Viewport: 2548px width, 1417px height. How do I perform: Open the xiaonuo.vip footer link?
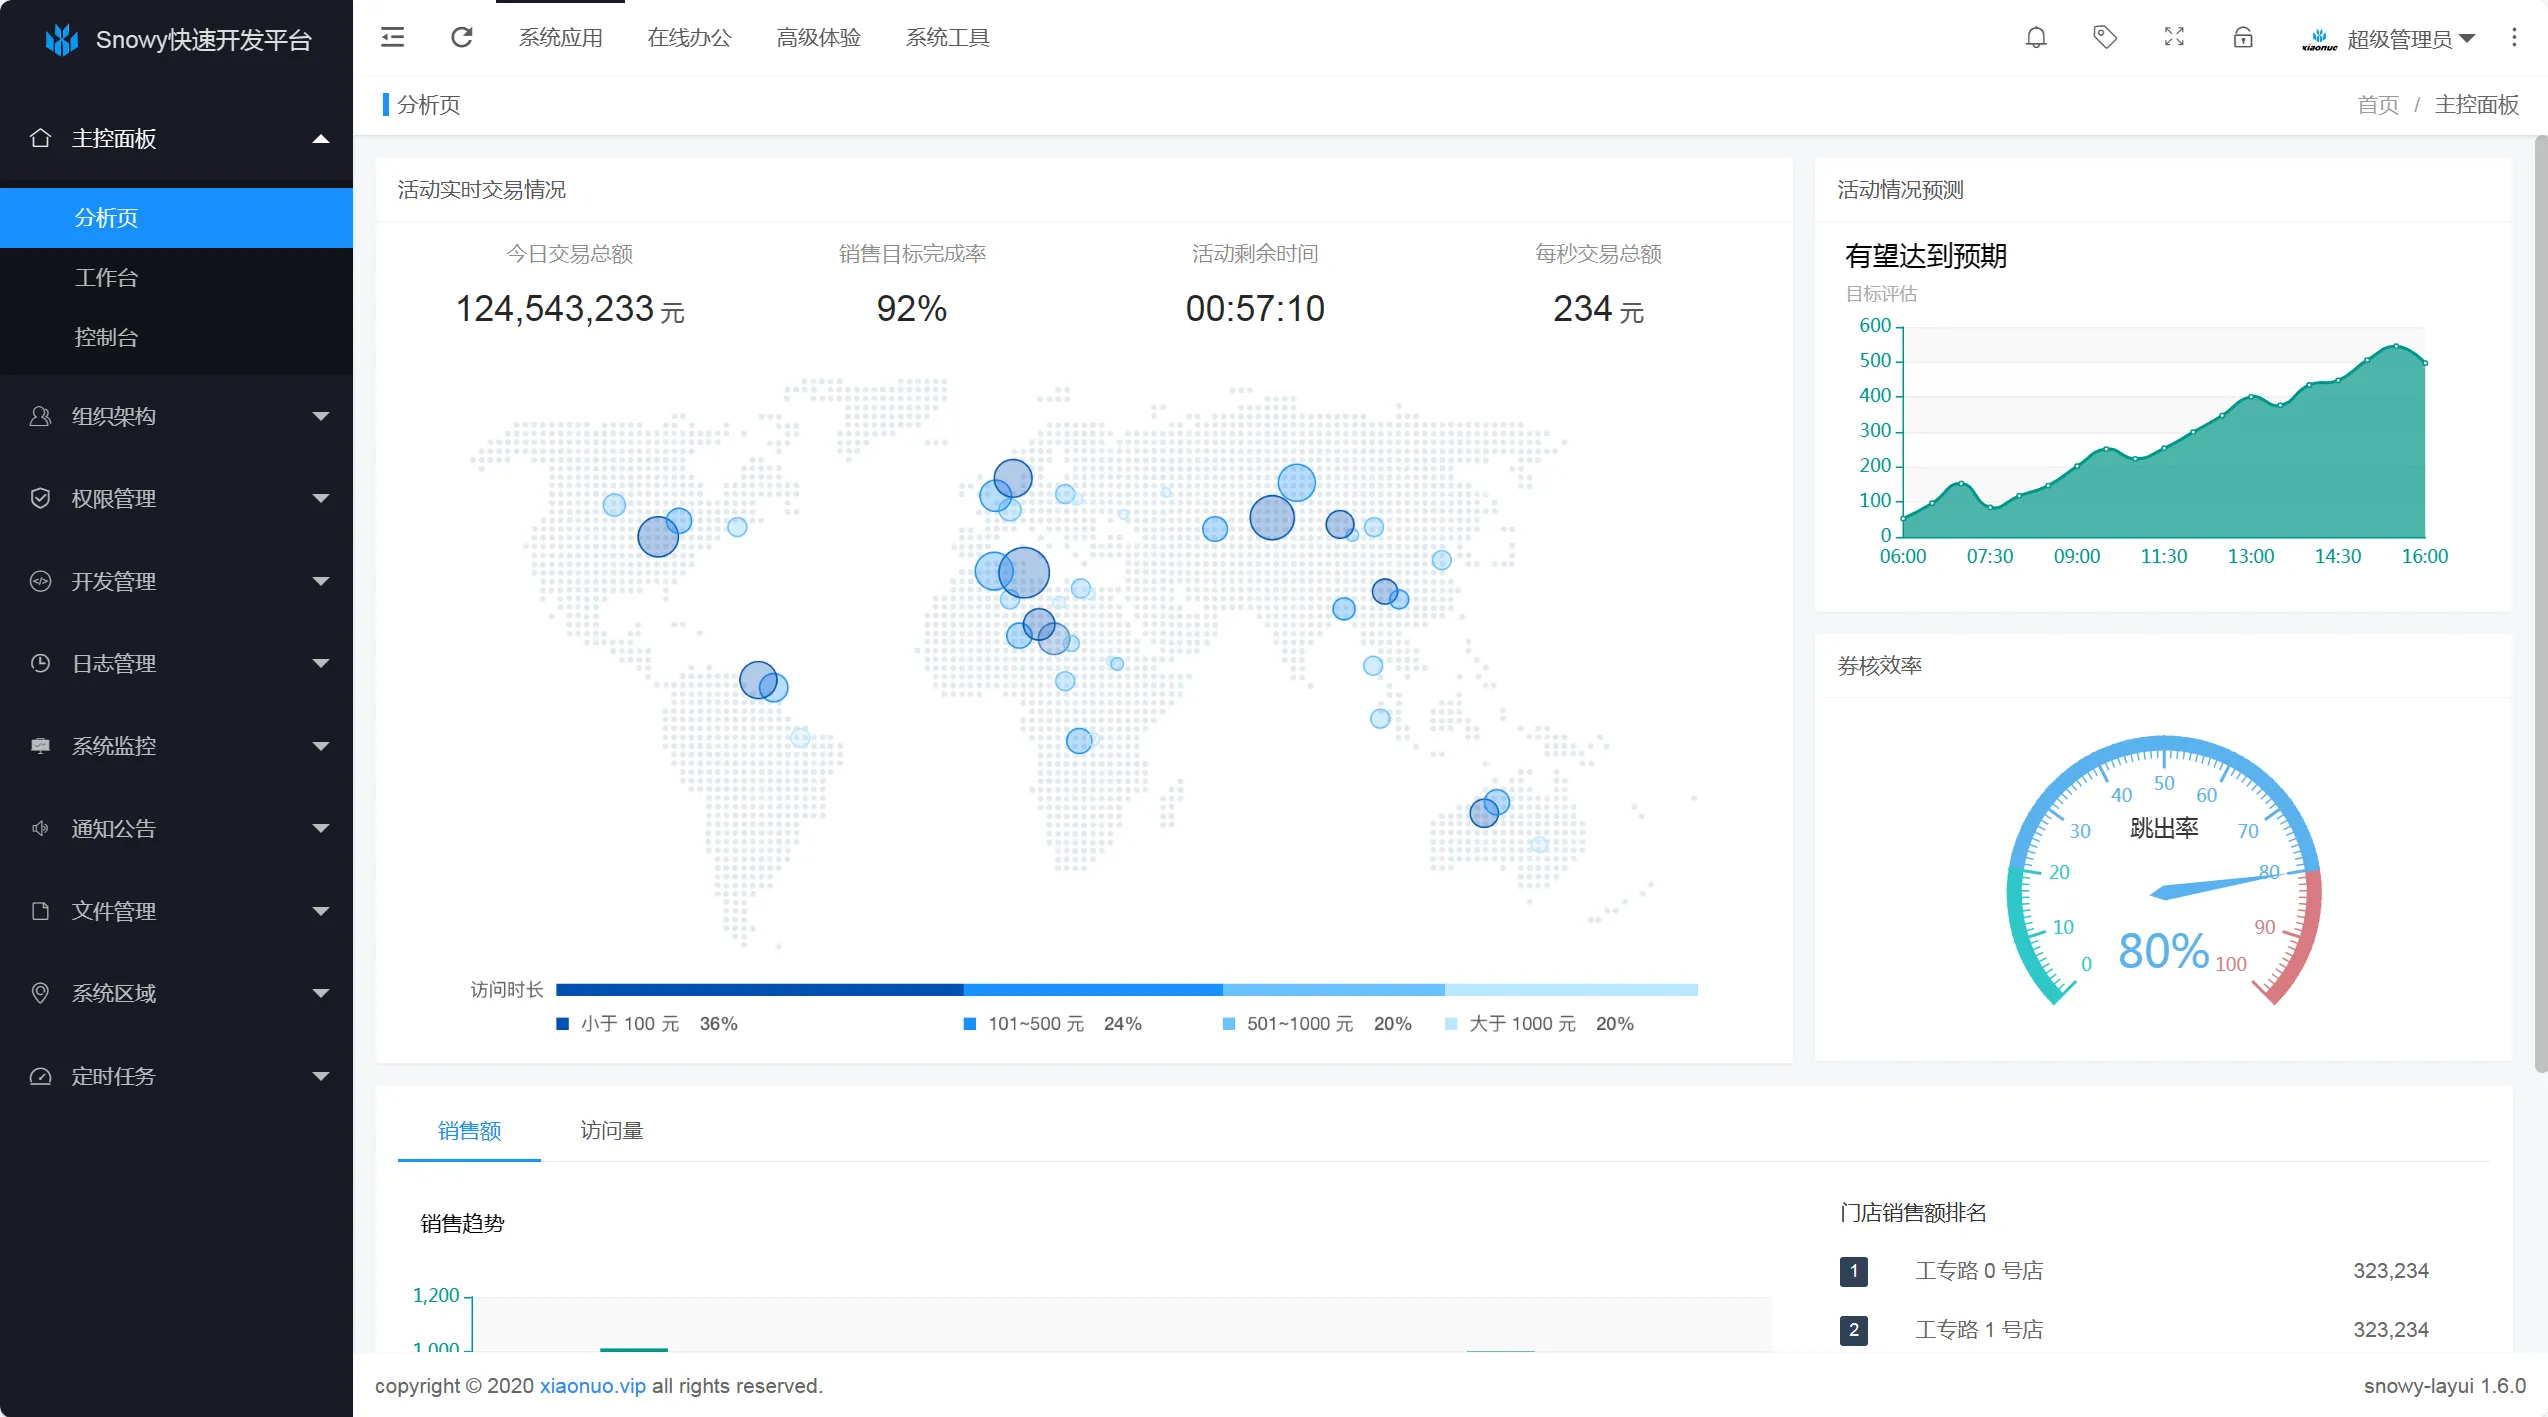point(592,1386)
